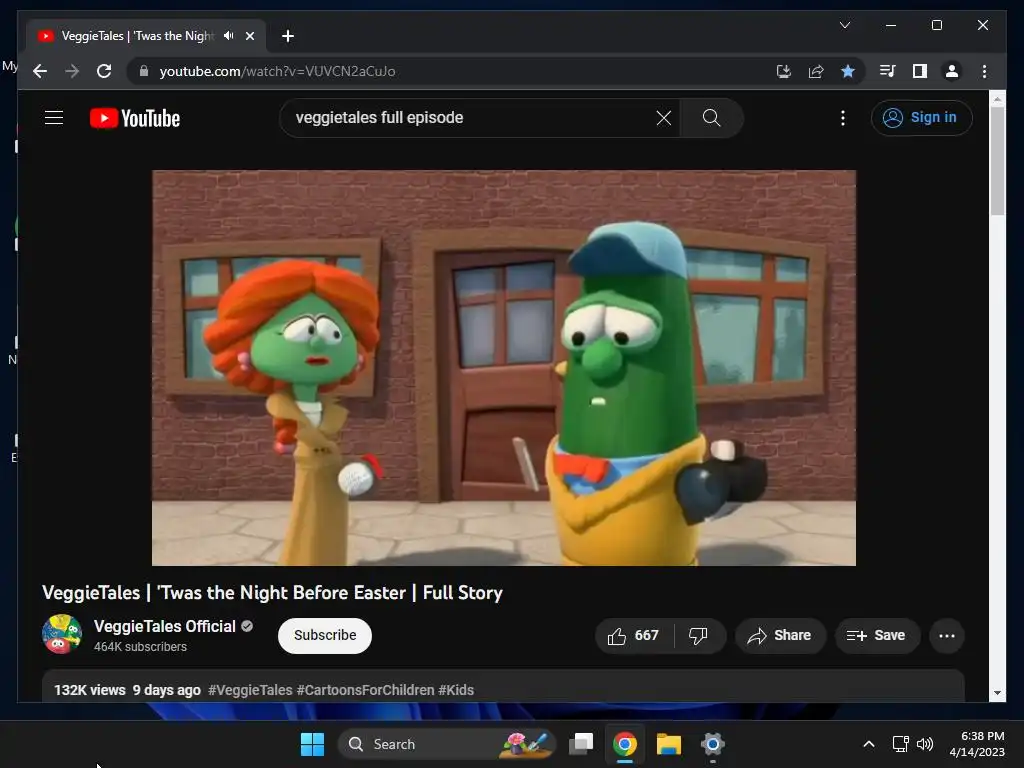
Task: Toggle bookmark star for this page
Action: (848, 71)
